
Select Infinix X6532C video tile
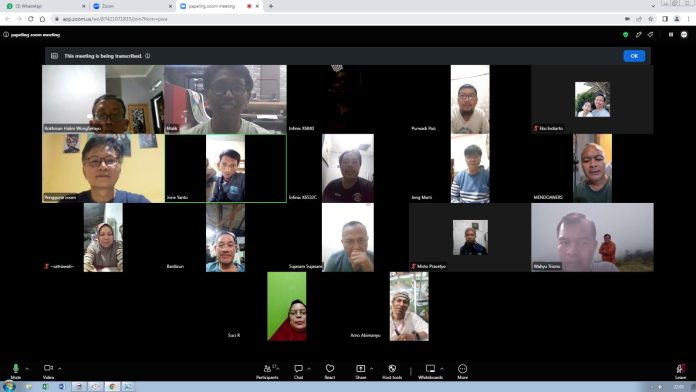click(348, 168)
